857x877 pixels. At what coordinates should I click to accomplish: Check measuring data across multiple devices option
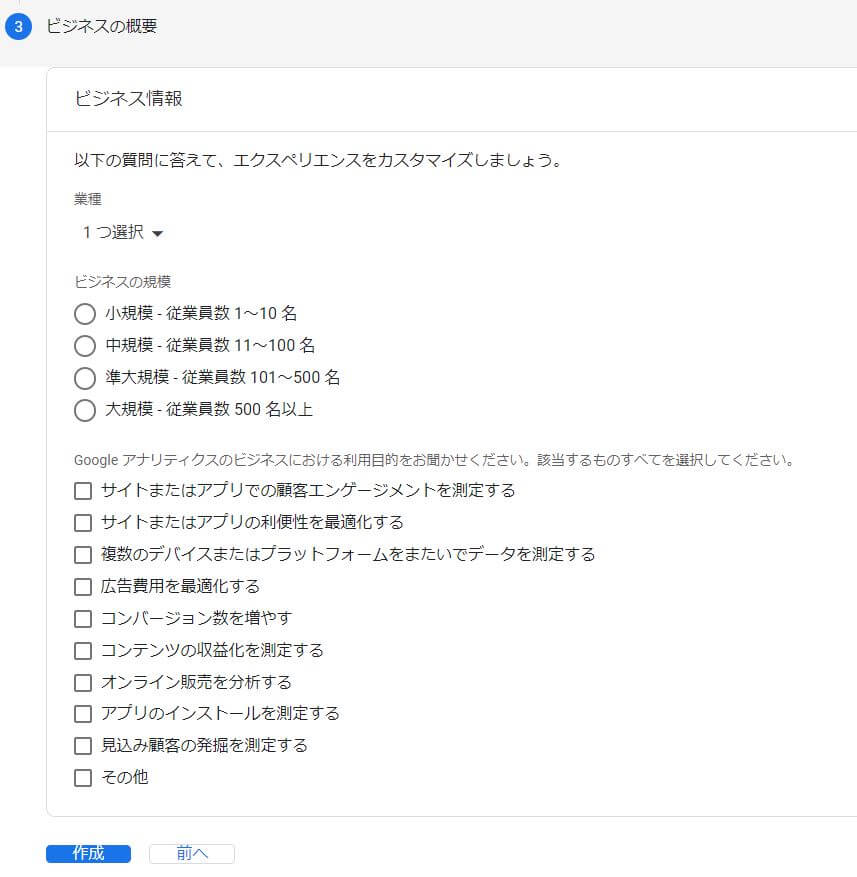83,554
